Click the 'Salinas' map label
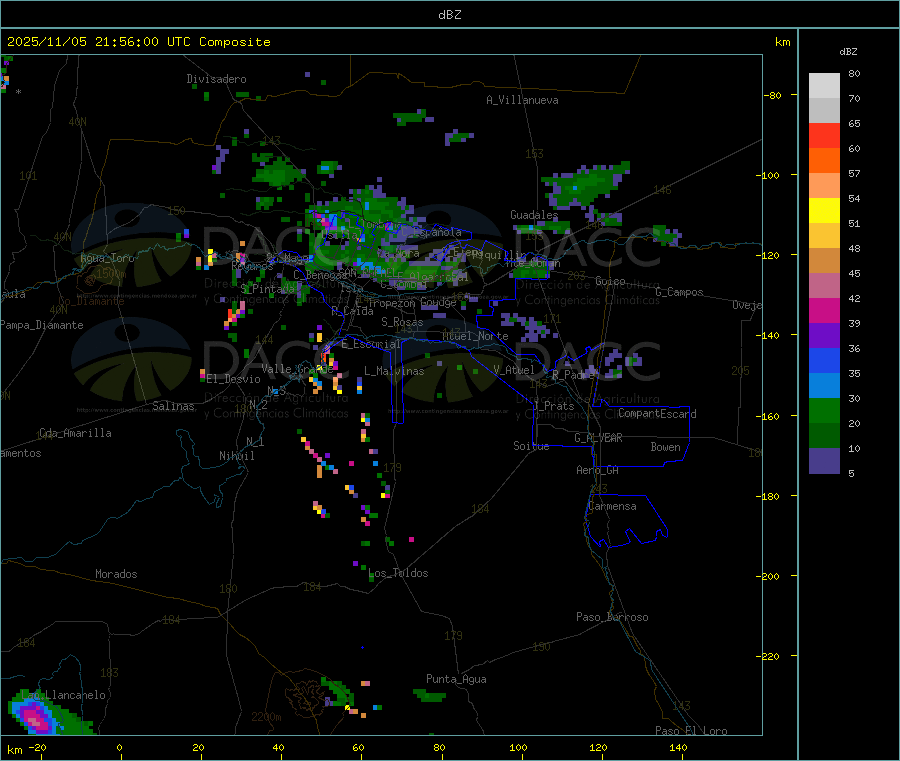900x761 pixels. [173, 406]
